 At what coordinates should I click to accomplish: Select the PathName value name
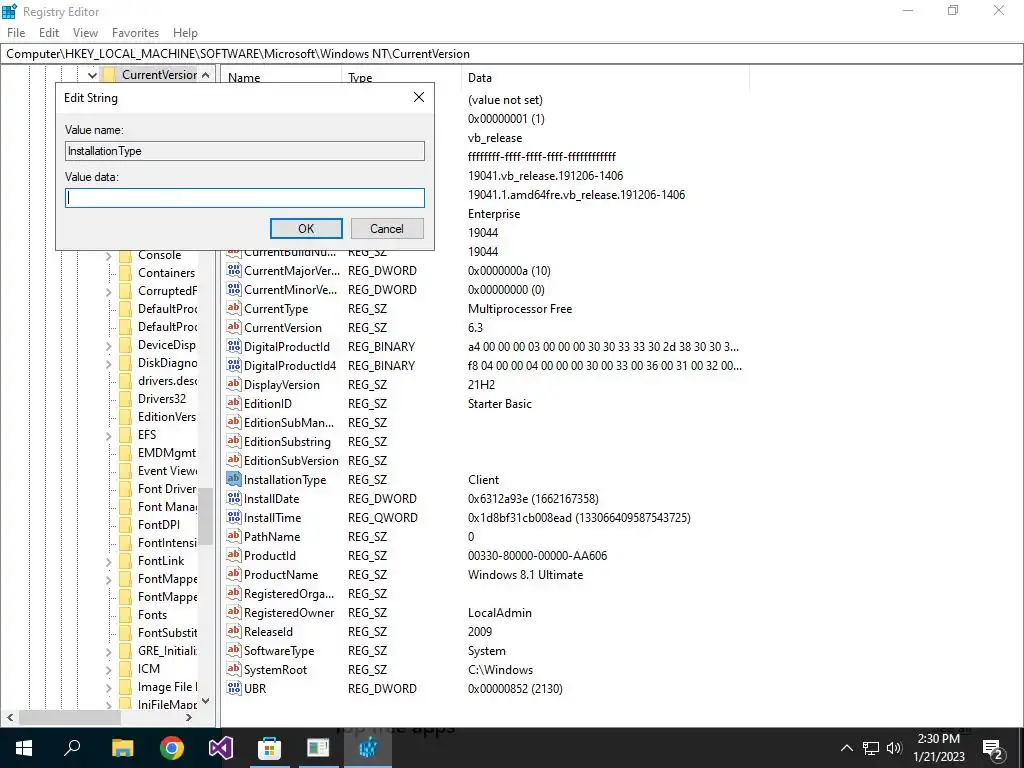point(272,536)
